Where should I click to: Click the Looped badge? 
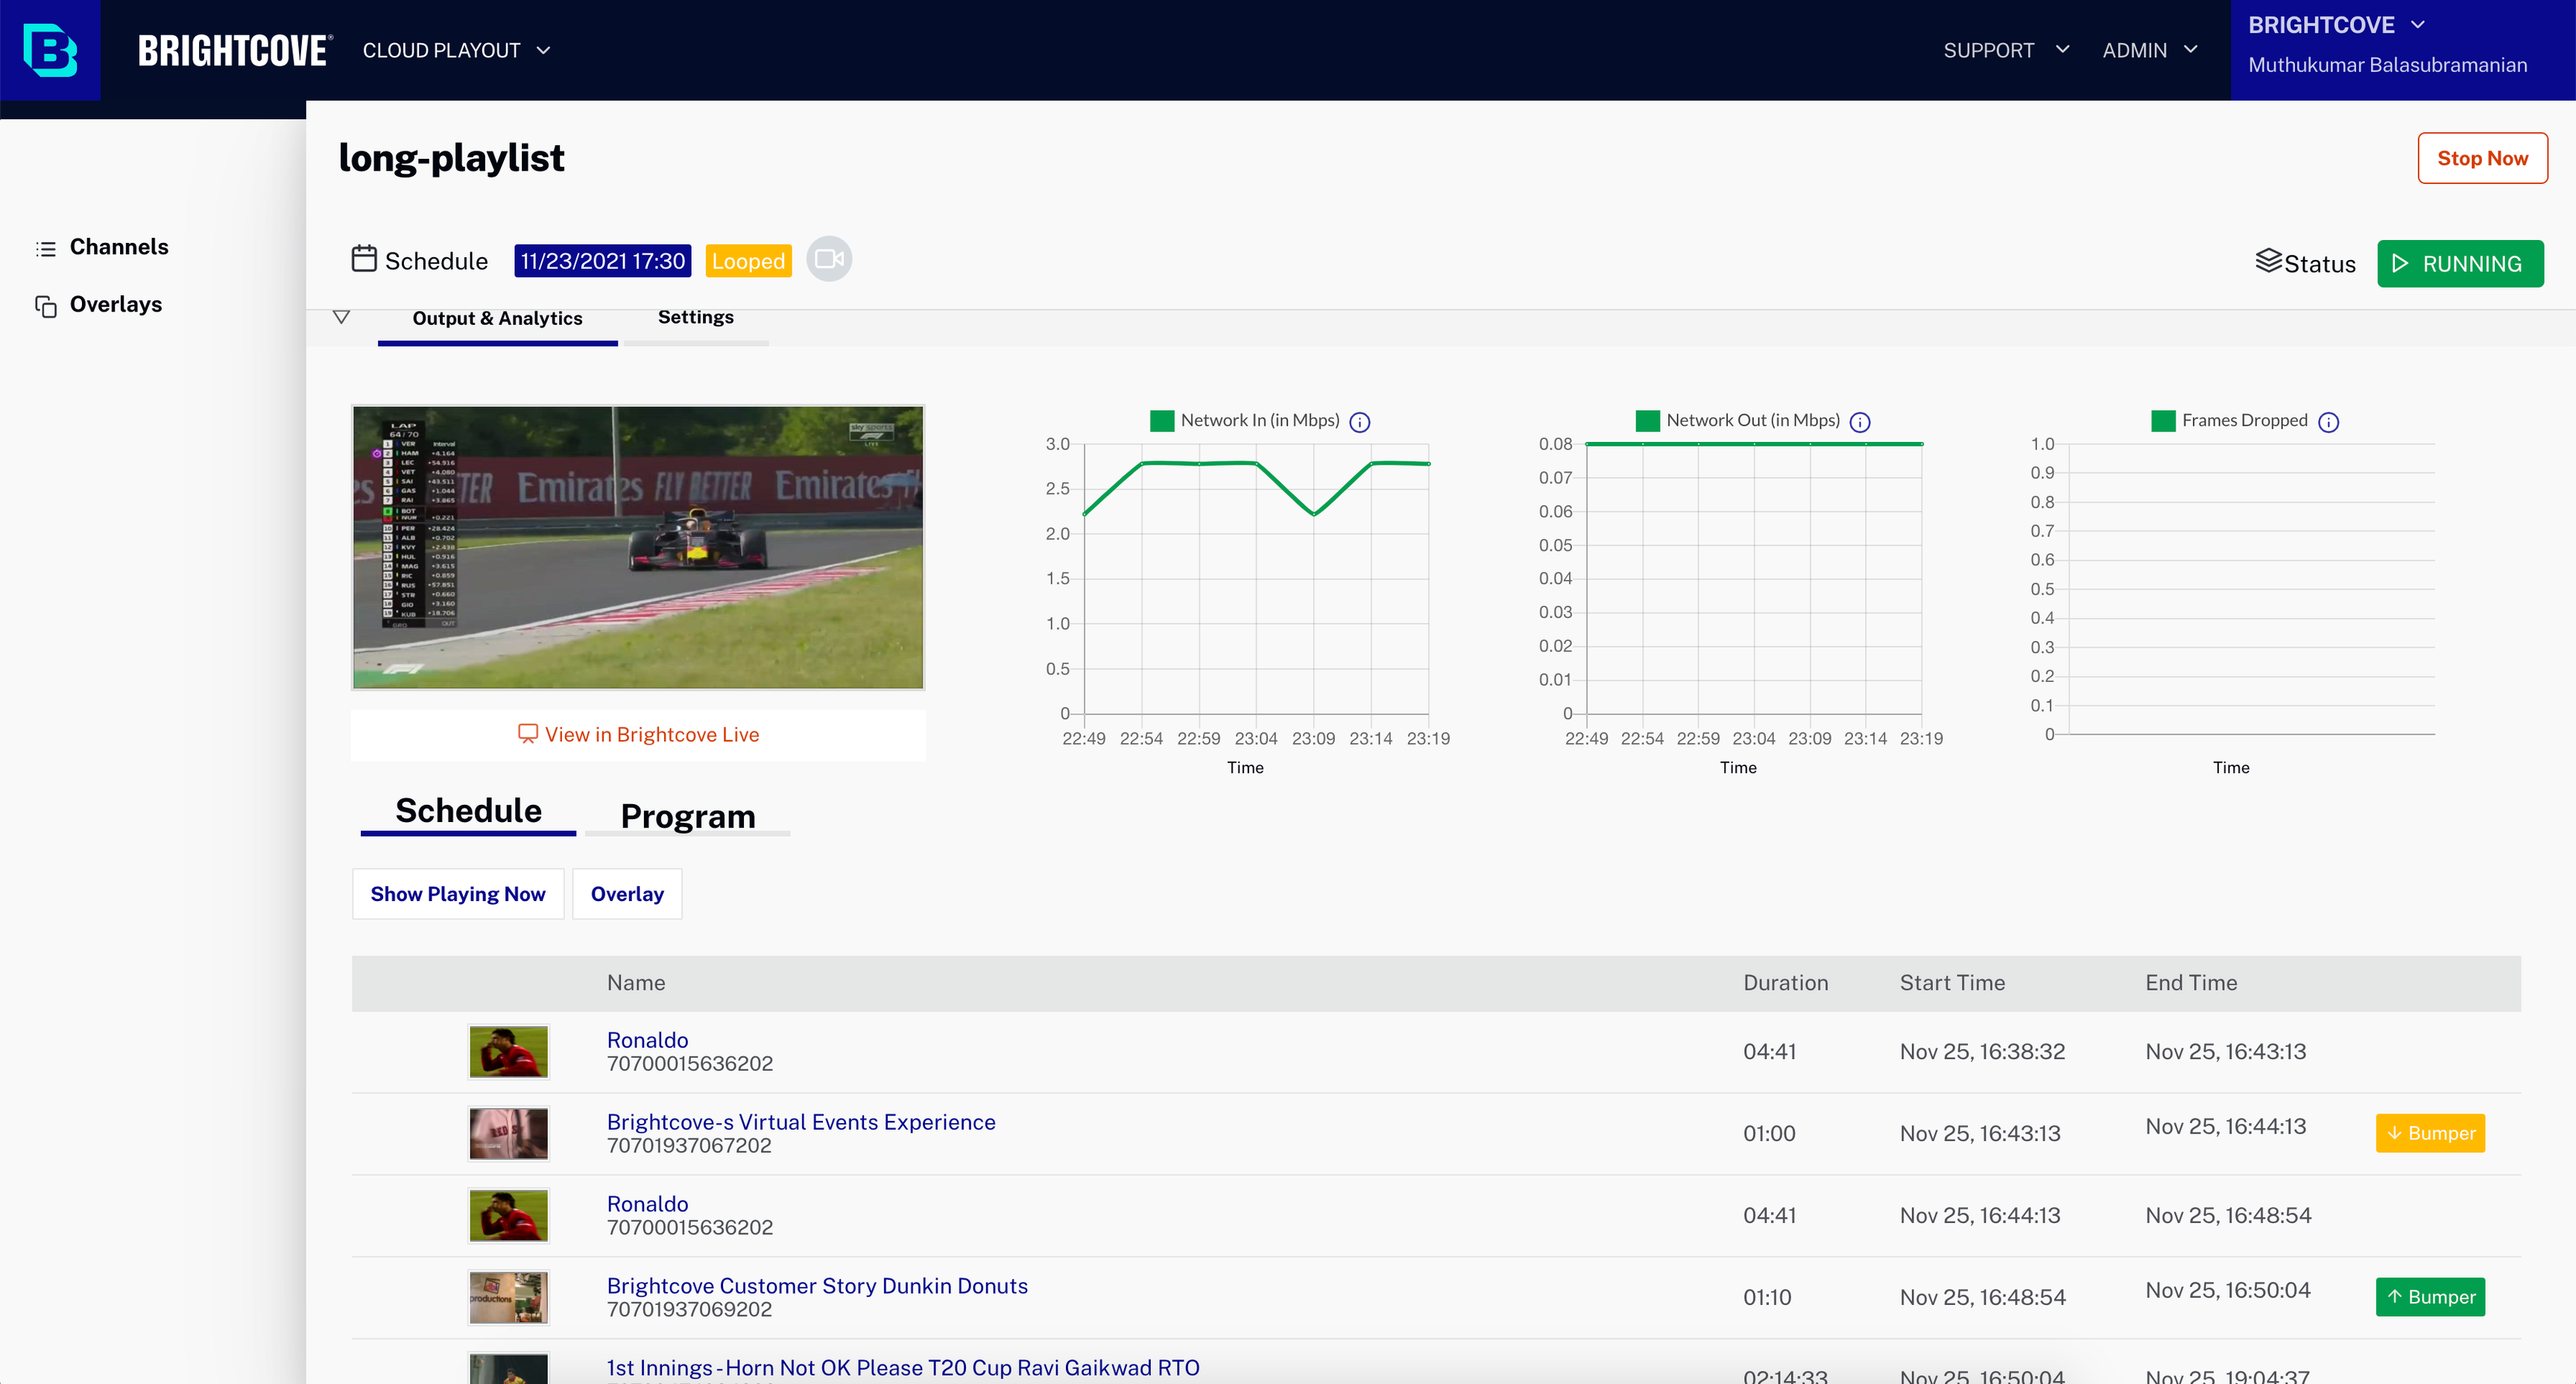[748, 261]
